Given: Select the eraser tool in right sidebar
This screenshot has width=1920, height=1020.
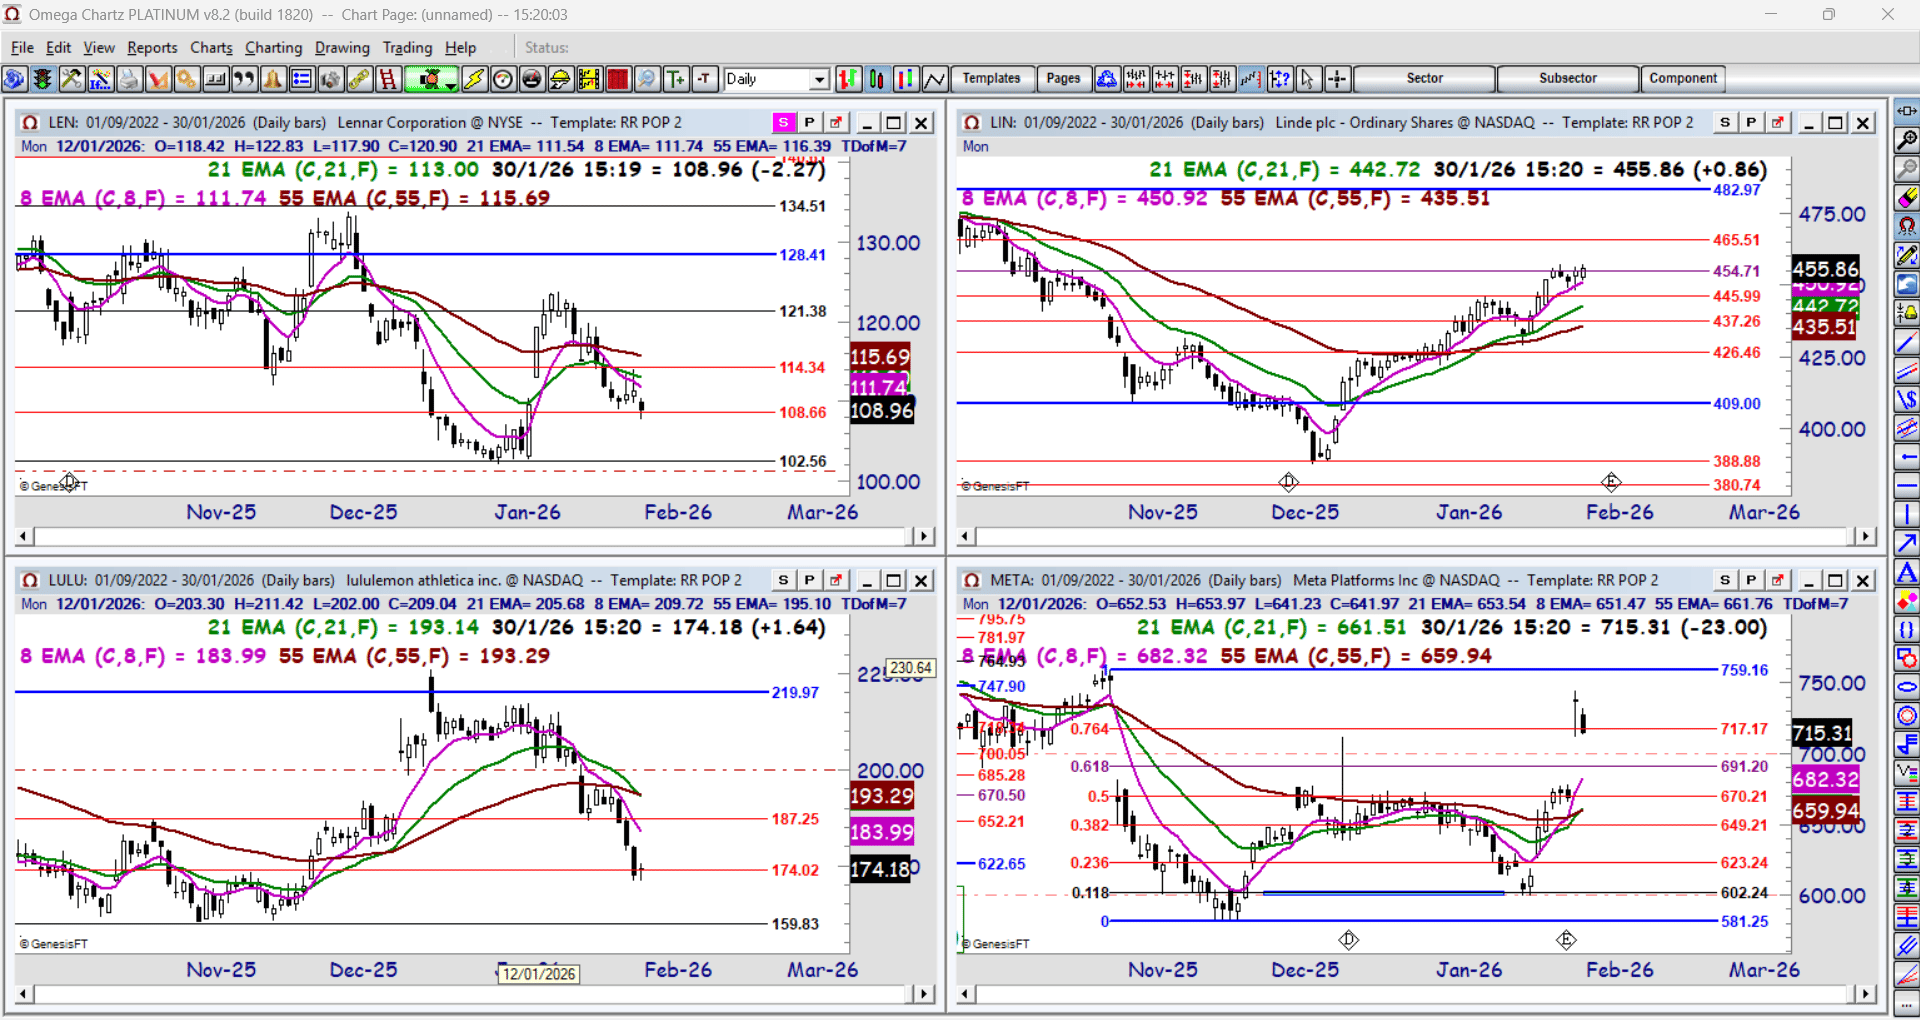Looking at the screenshot, I should [1907, 198].
